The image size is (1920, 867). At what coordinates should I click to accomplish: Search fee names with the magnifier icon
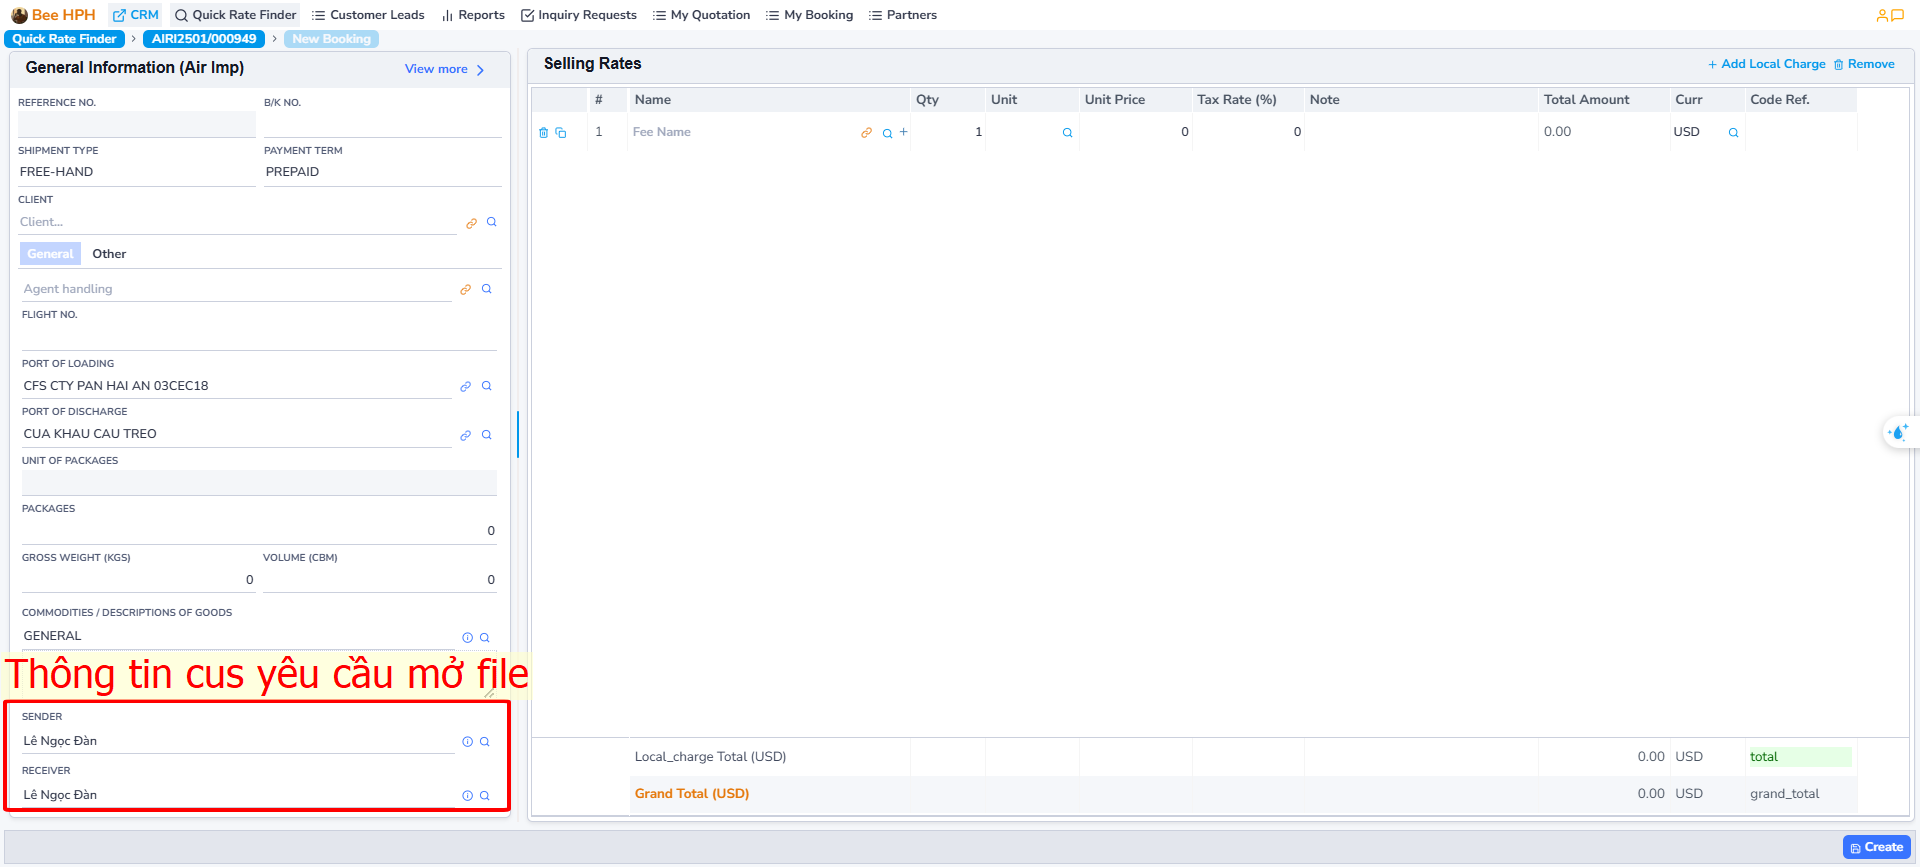887,133
